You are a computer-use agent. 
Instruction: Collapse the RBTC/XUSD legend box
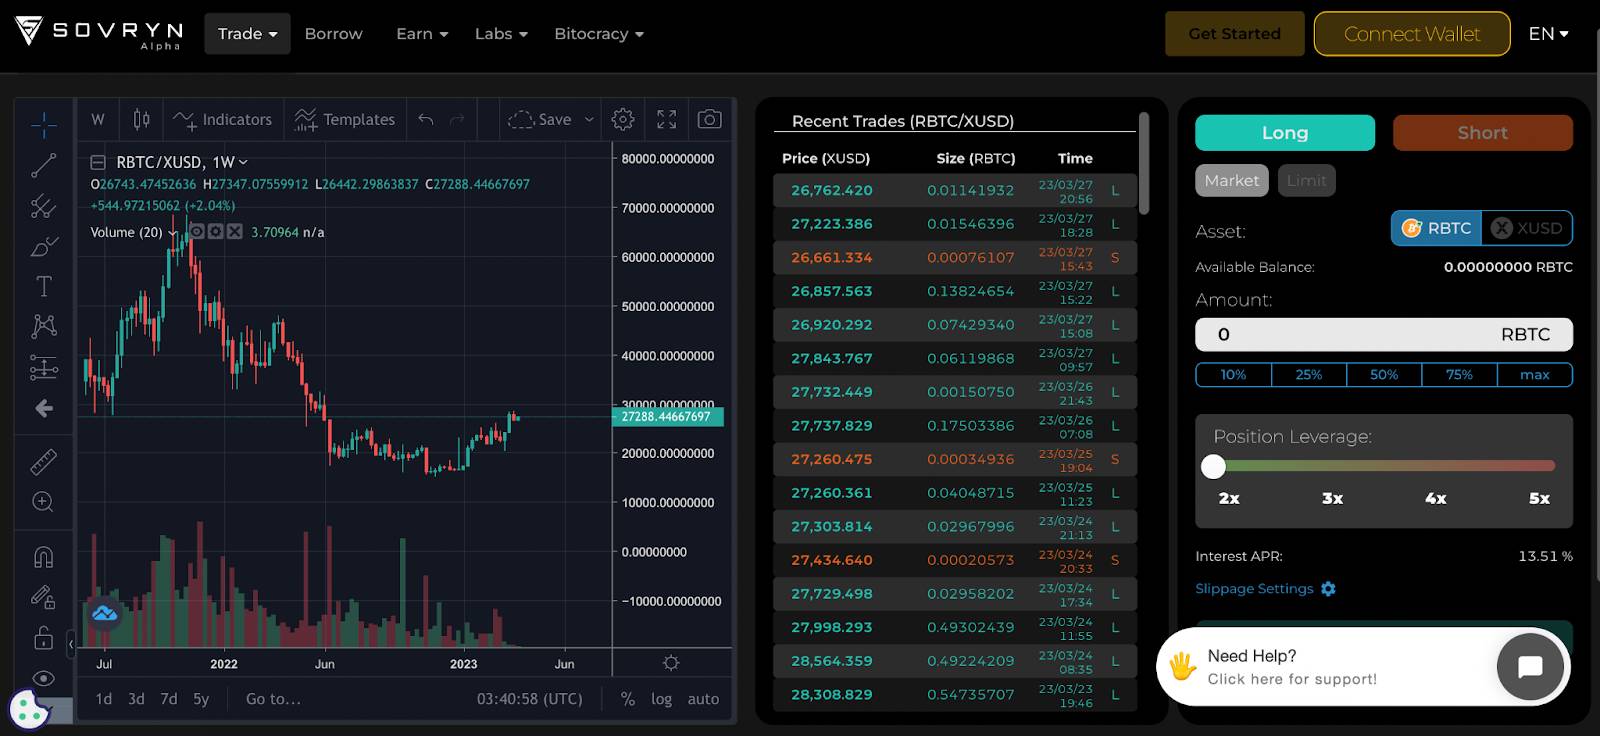point(98,162)
